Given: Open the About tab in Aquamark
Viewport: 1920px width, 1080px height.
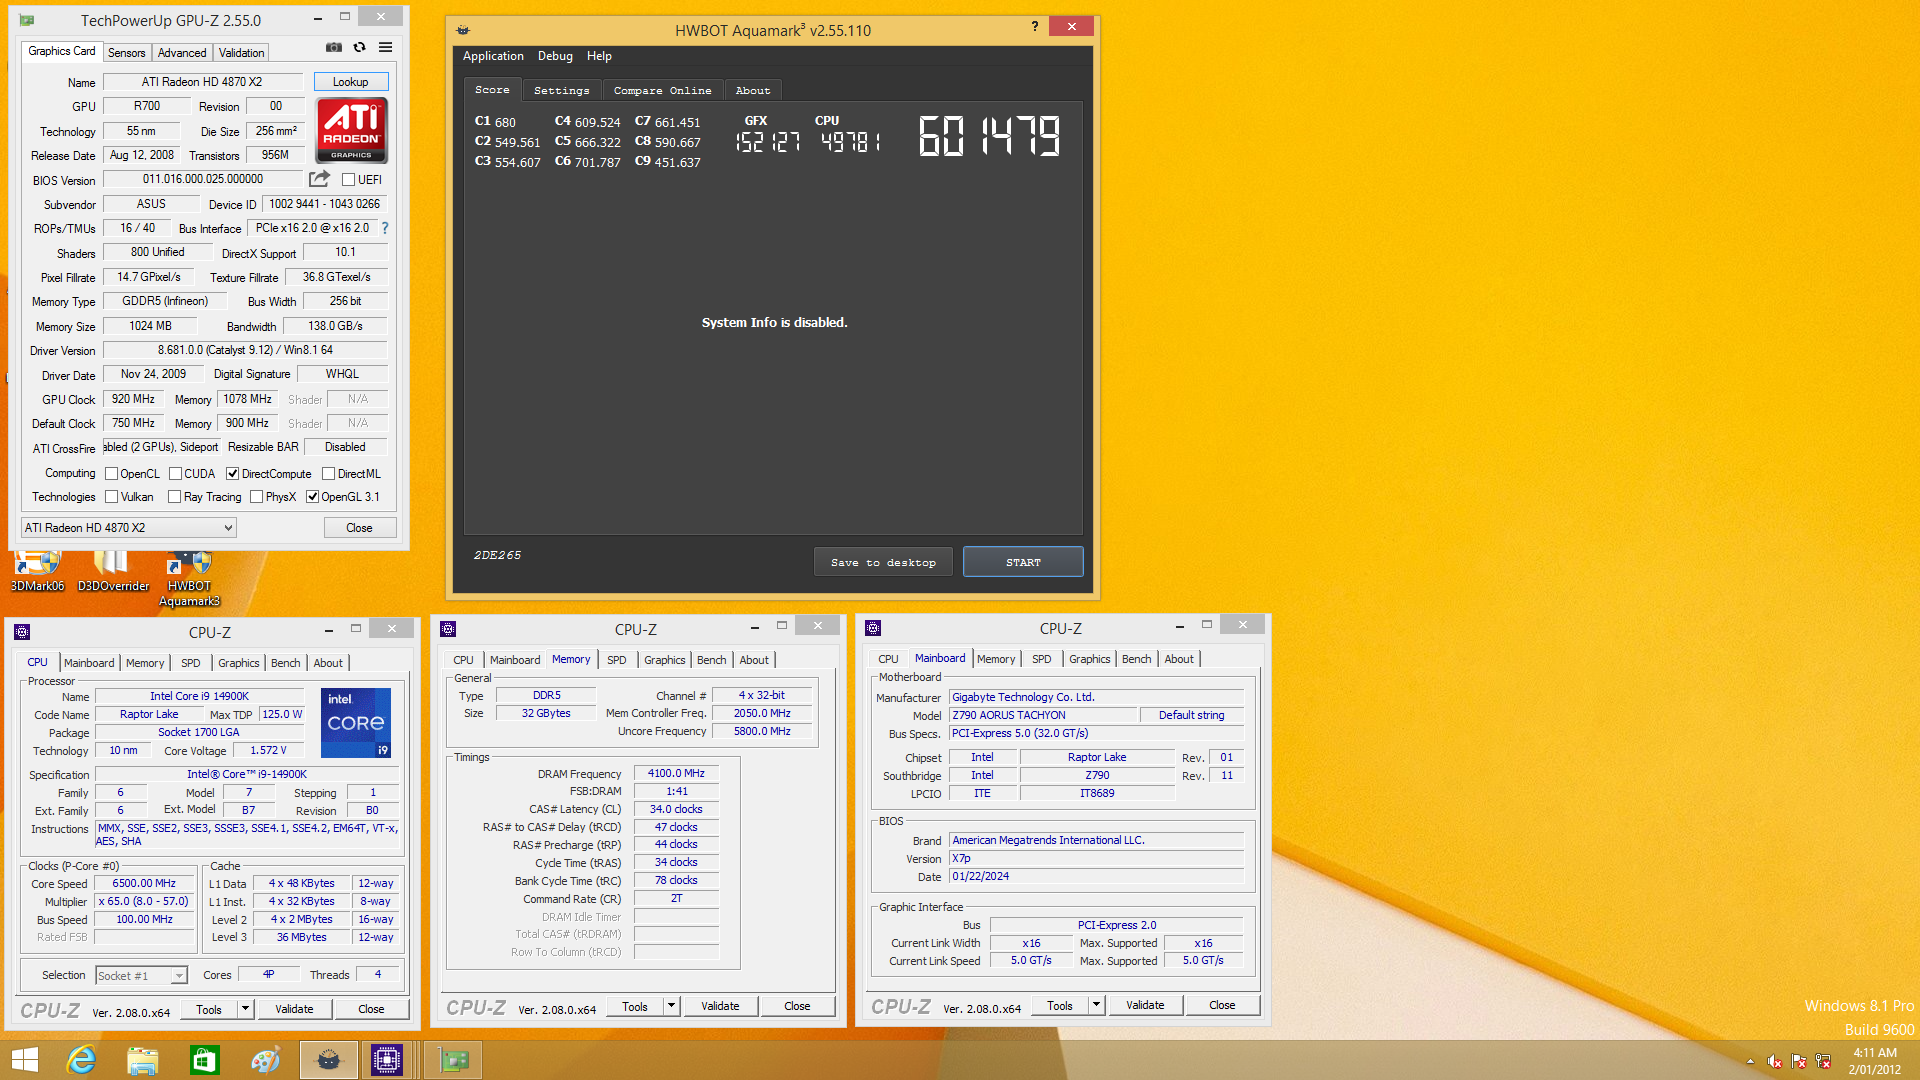Looking at the screenshot, I should pos(753,91).
